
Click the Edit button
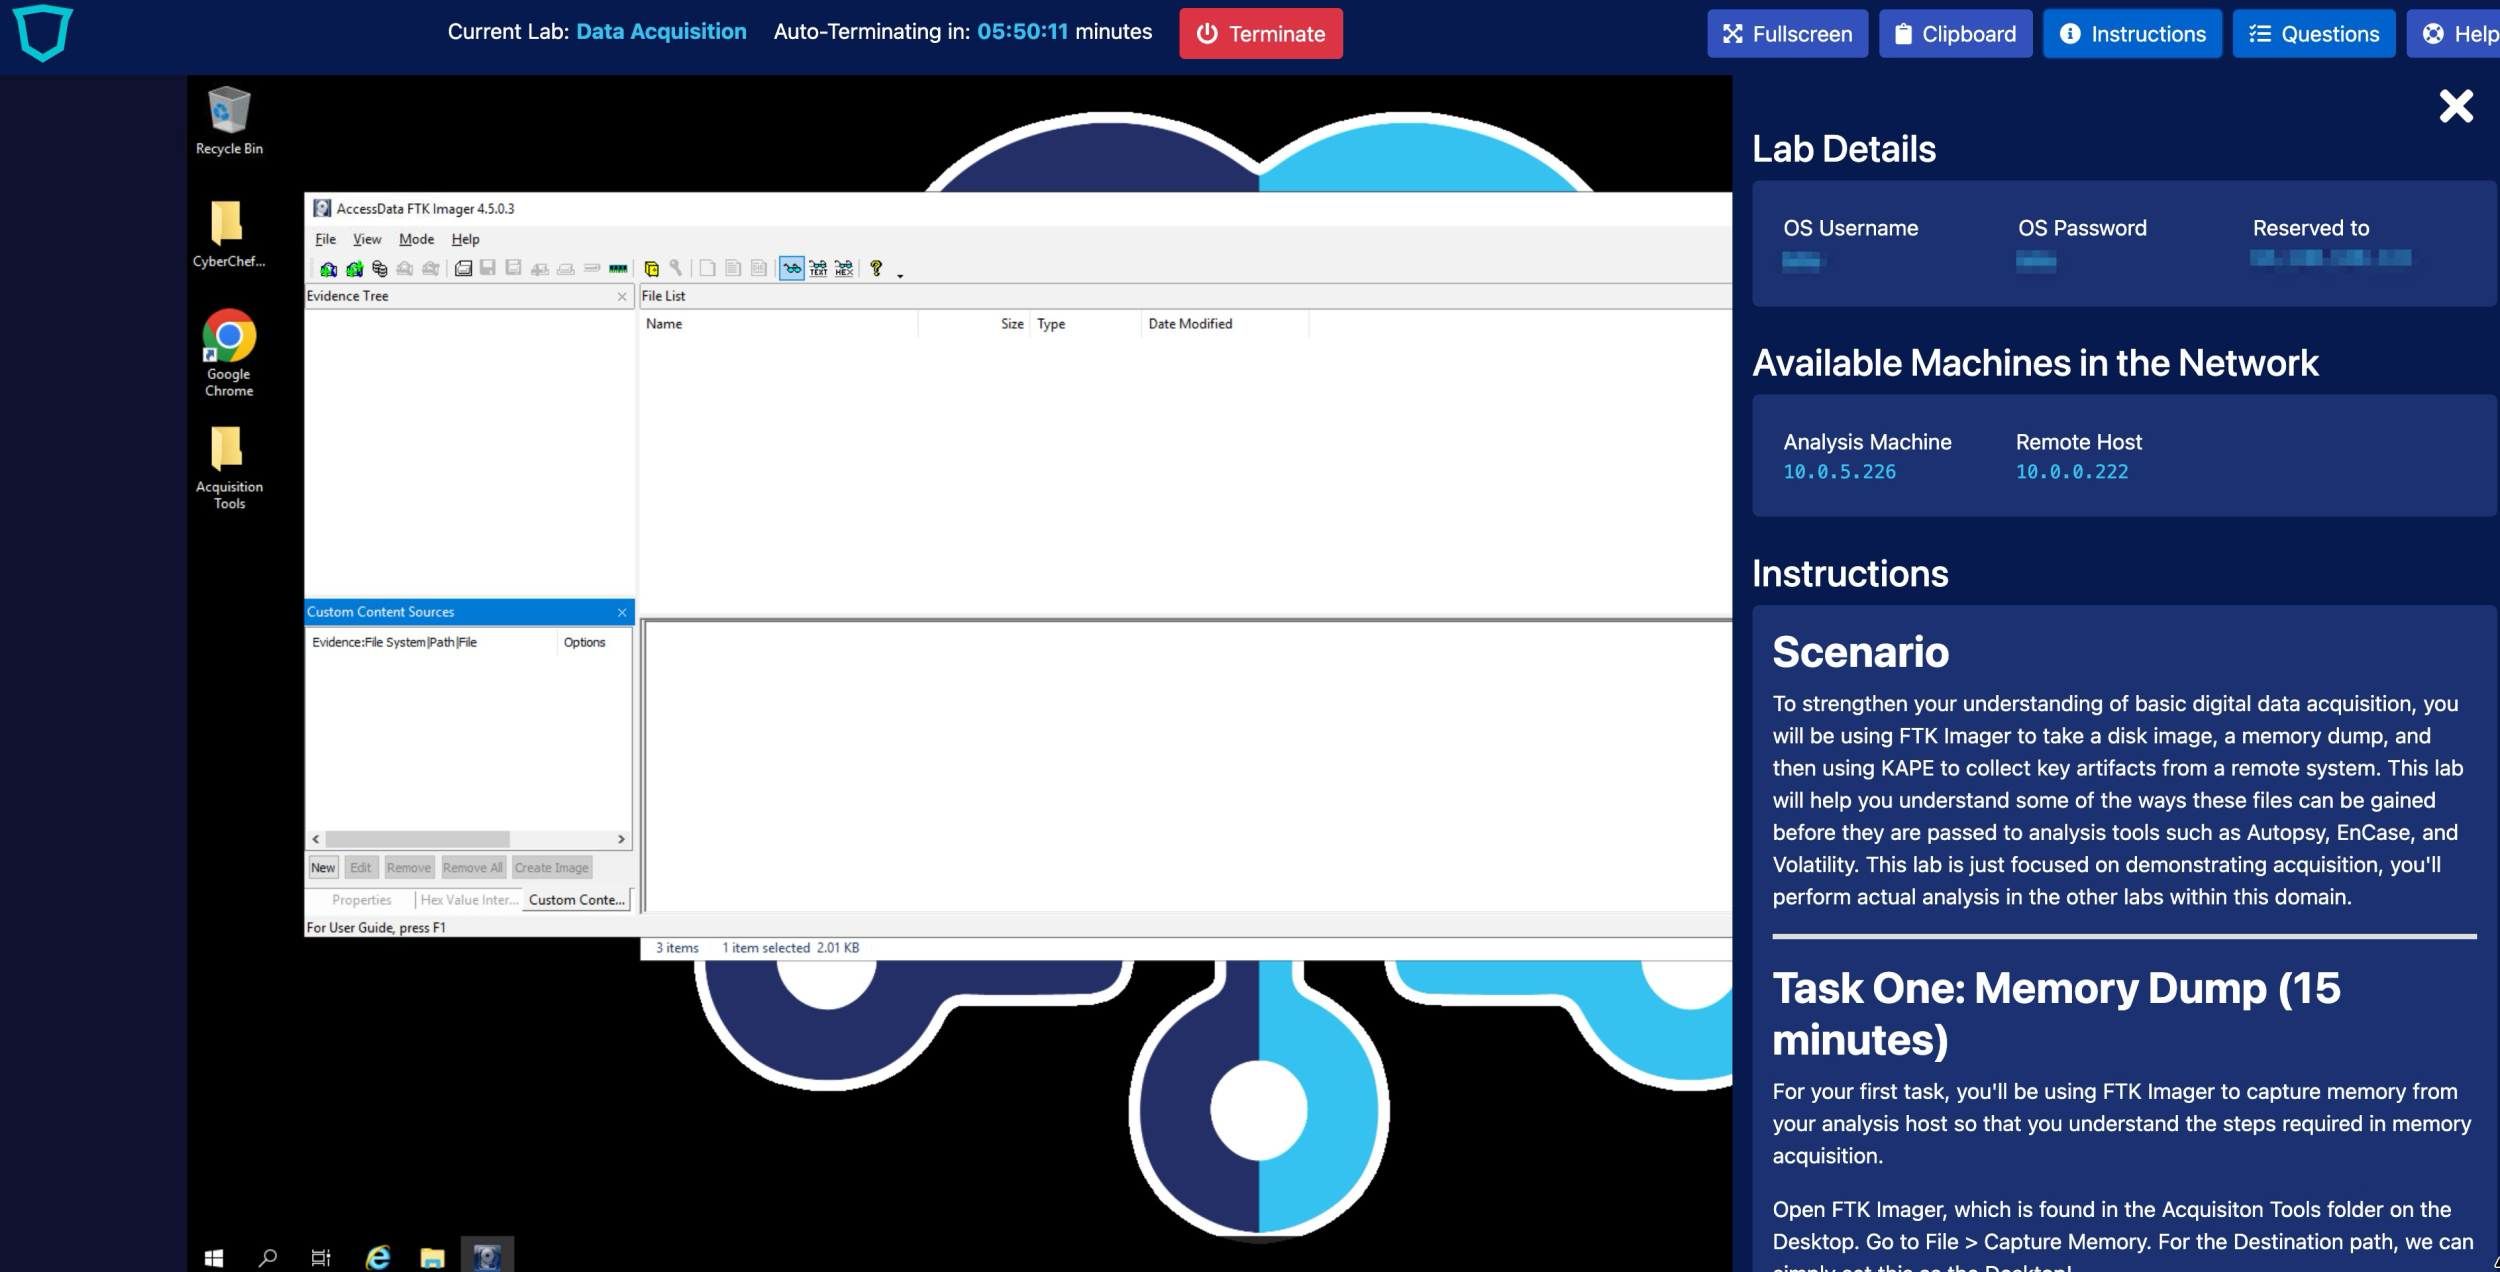click(x=361, y=868)
